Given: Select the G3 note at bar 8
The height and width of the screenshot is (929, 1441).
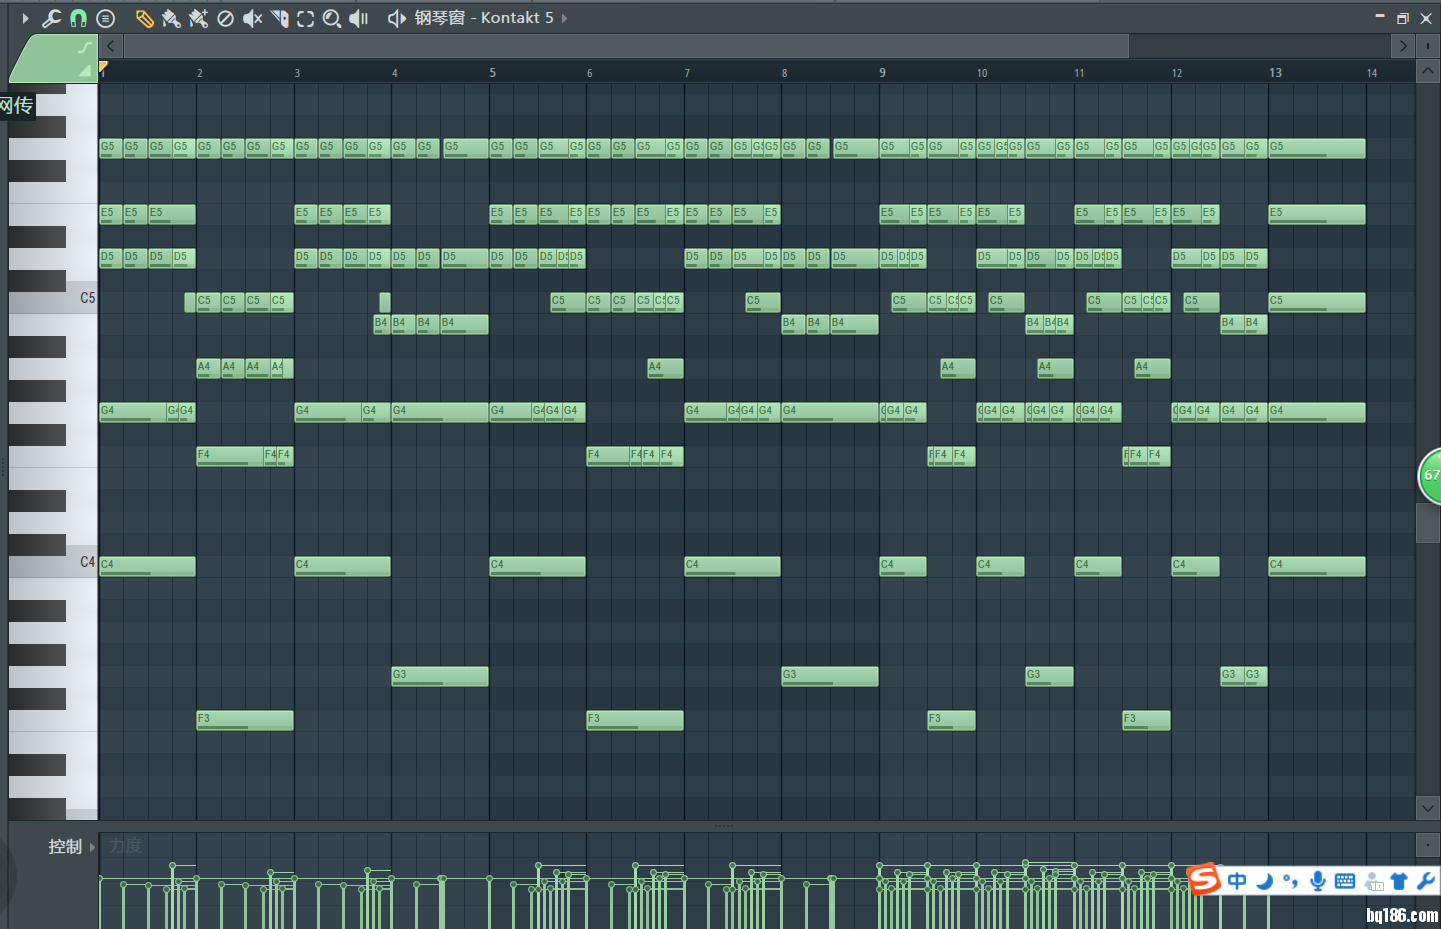Looking at the screenshot, I should [x=830, y=676].
